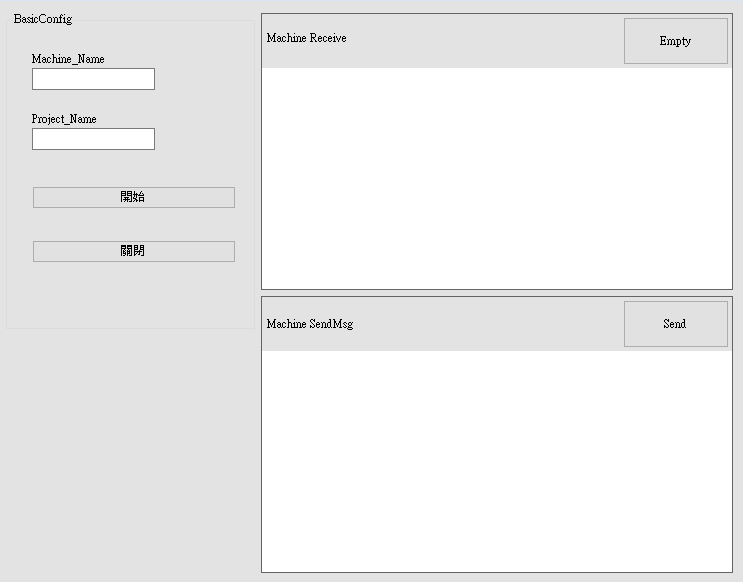Click the Machine Receive heading
The image size is (743, 582).
[x=306, y=38]
